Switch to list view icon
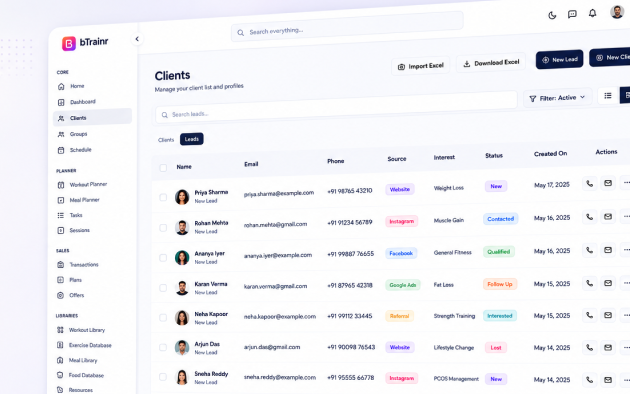Screen dimensions: 630x394 608,96
